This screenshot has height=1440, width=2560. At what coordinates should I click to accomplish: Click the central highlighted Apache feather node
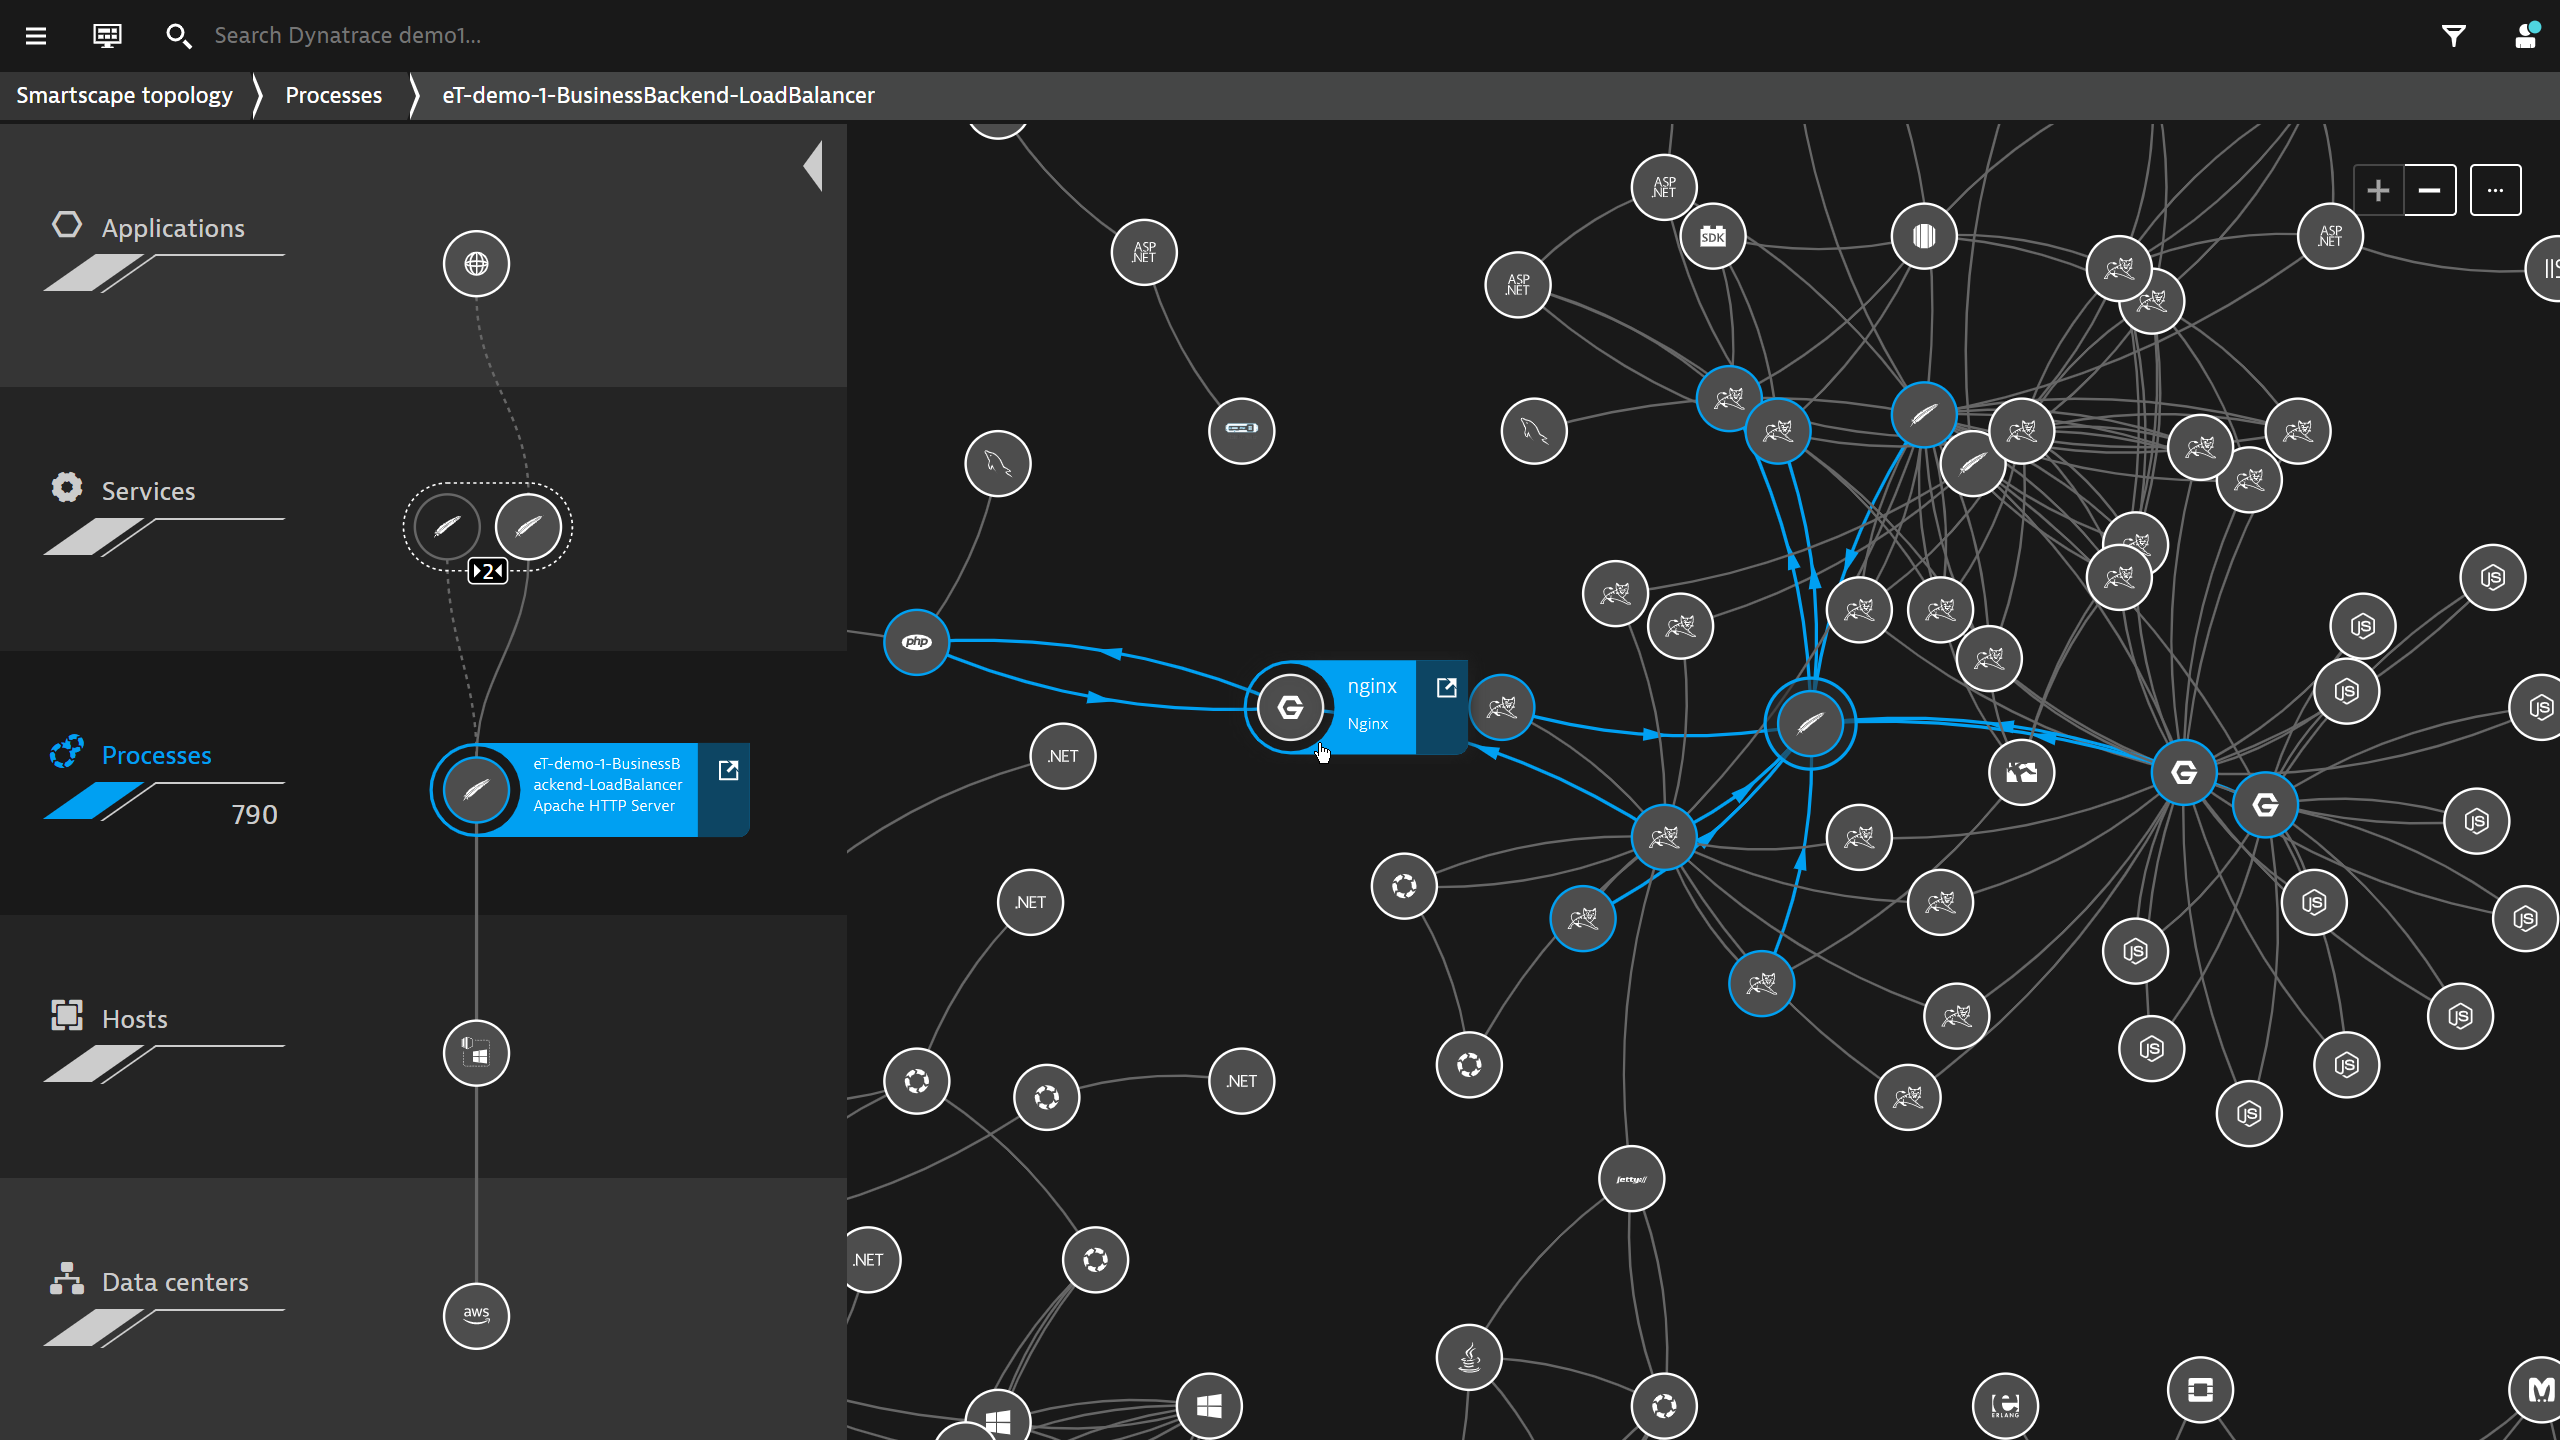[1810, 723]
